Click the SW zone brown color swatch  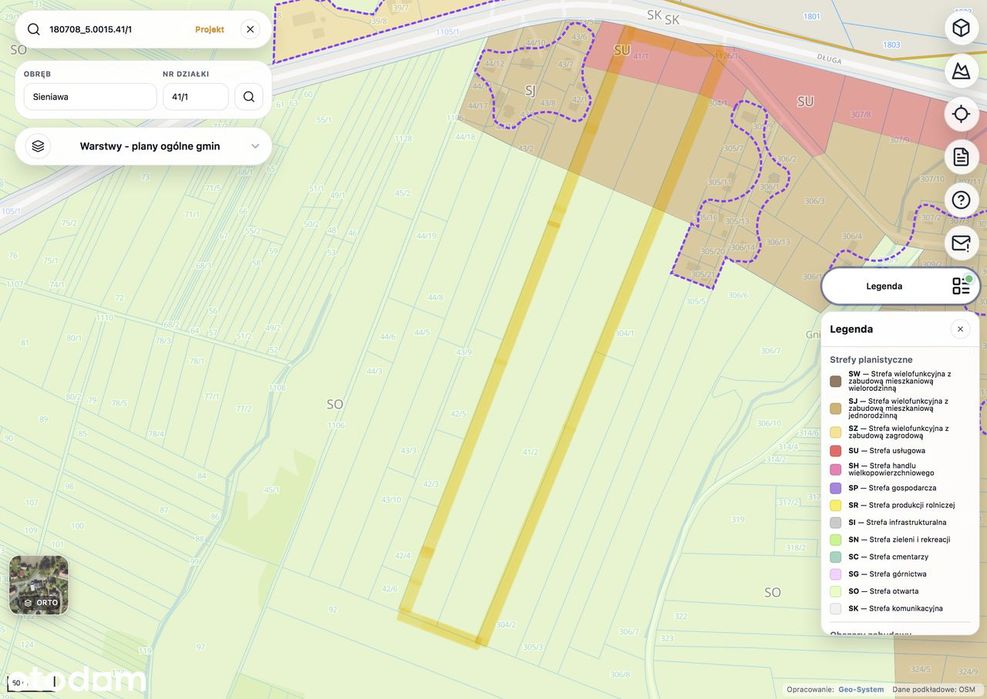pyautogui.click(x=835, y=381)
